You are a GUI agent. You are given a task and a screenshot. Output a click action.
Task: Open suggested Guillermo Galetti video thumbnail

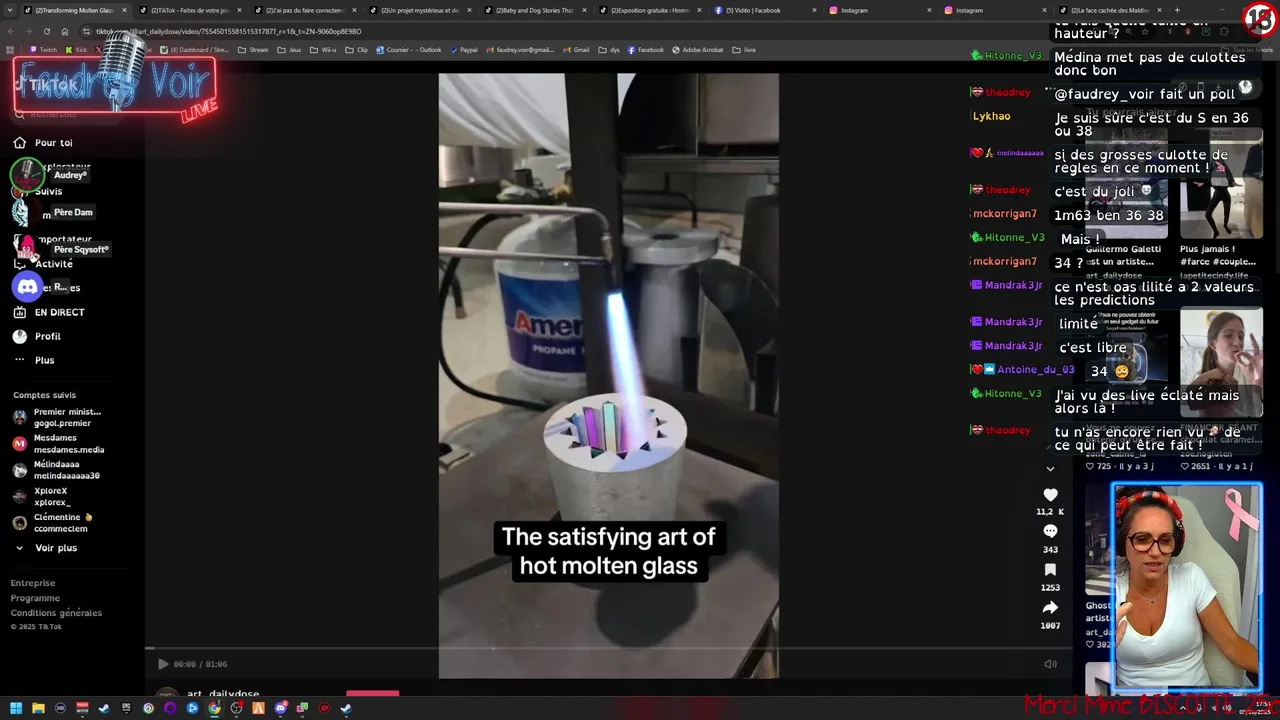click(x=1127, y=183)
